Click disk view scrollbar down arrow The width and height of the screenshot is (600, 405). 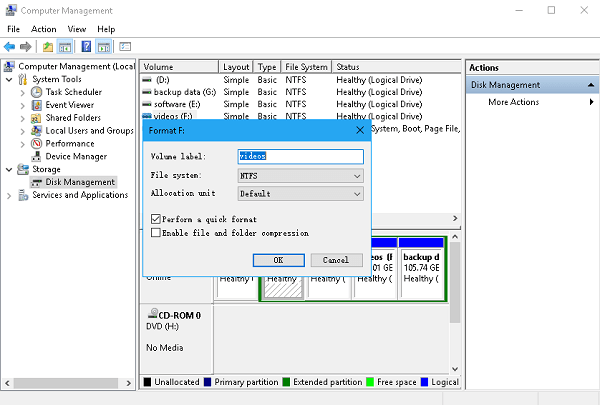(x=455, y=369)
